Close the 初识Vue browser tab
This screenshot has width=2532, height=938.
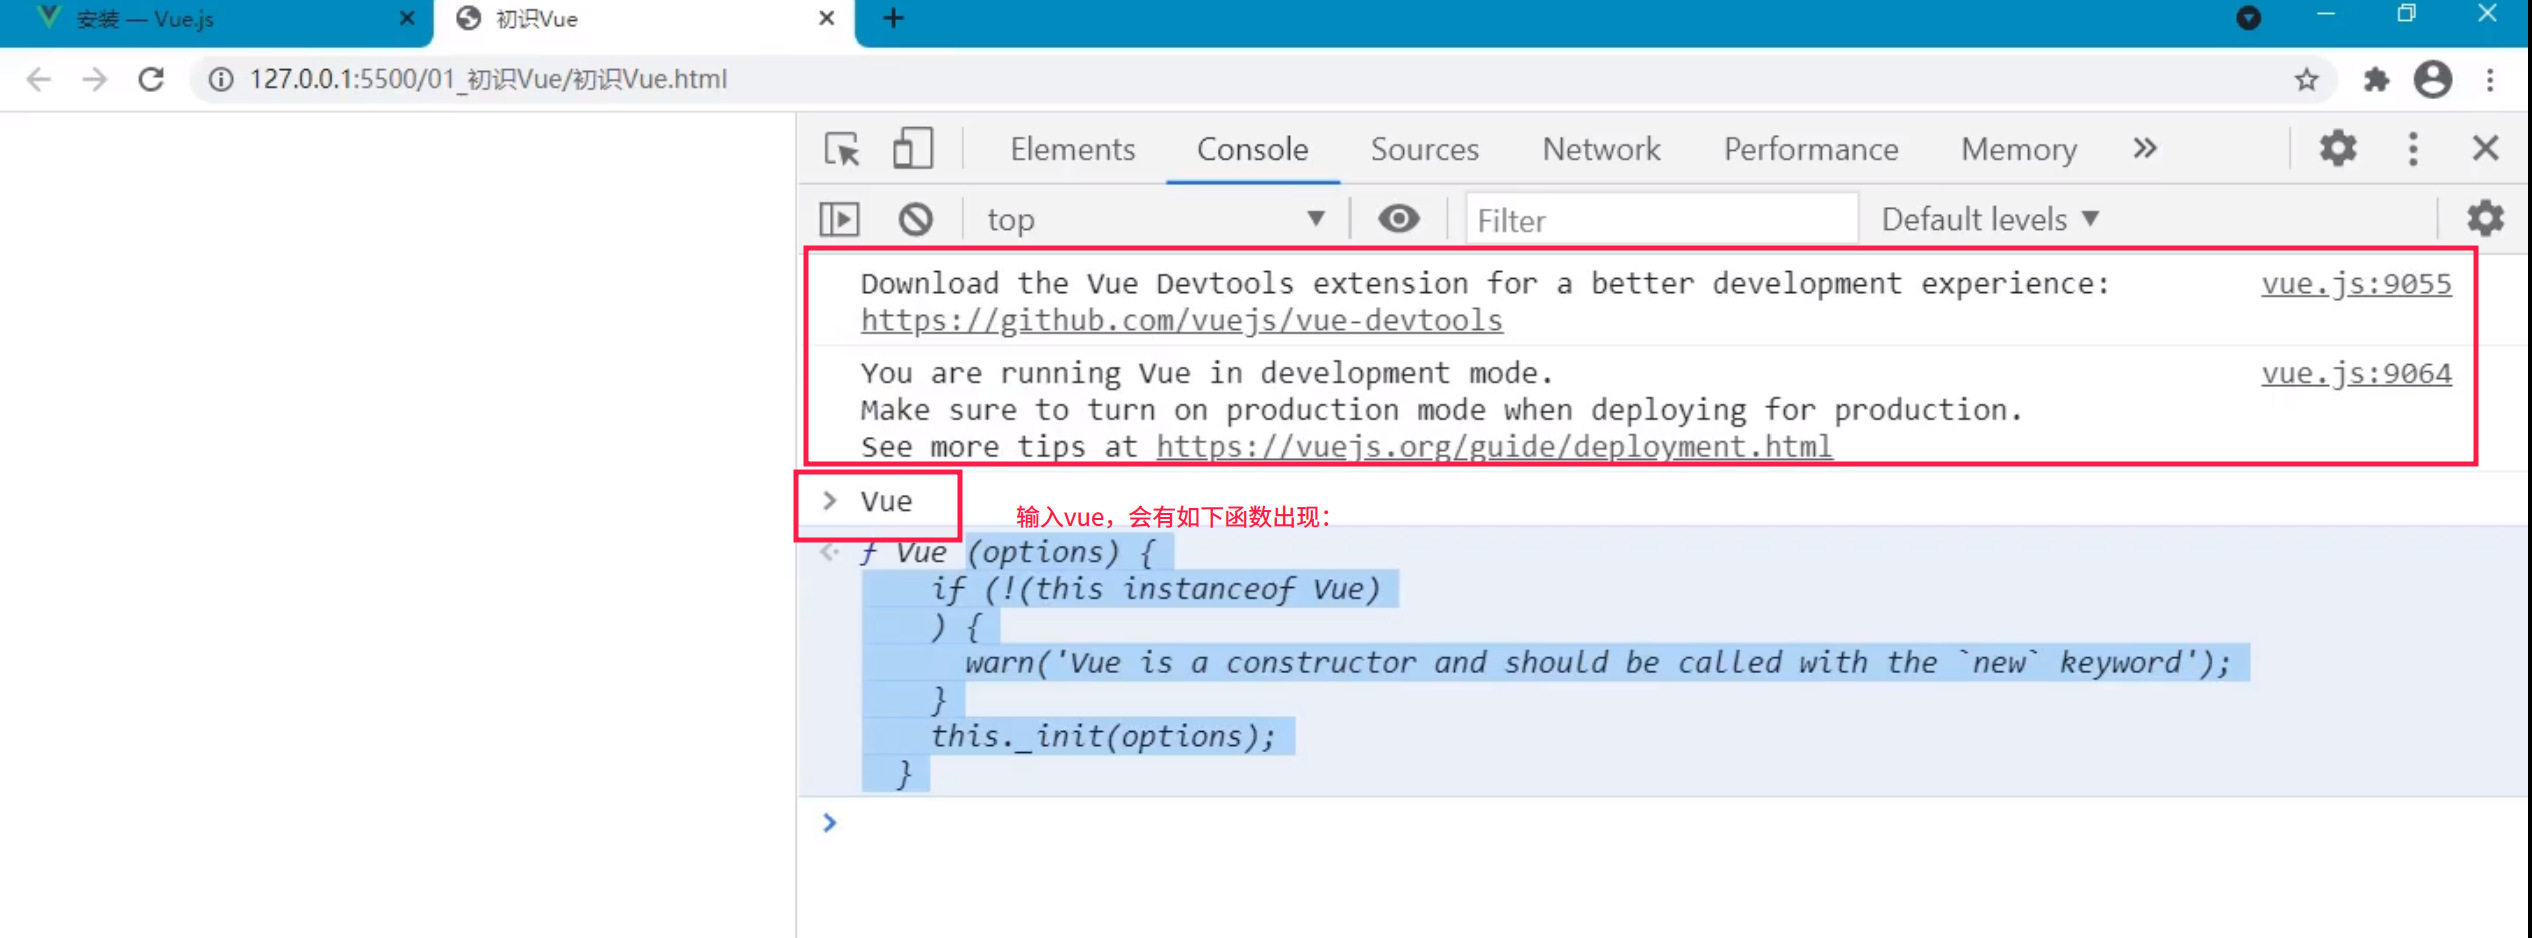826,18
